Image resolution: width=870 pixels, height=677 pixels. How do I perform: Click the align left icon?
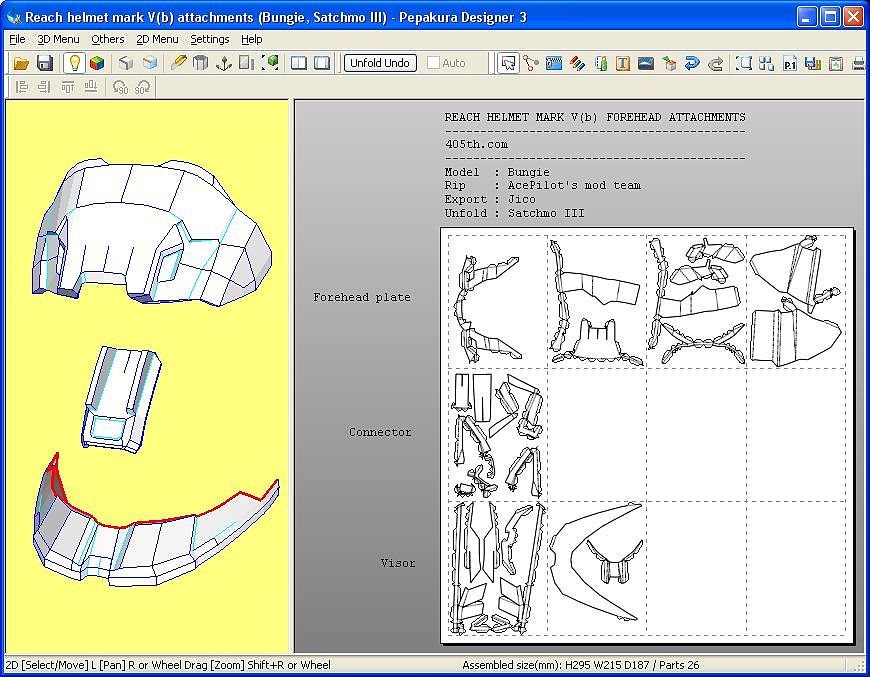(x=22, y=87)
